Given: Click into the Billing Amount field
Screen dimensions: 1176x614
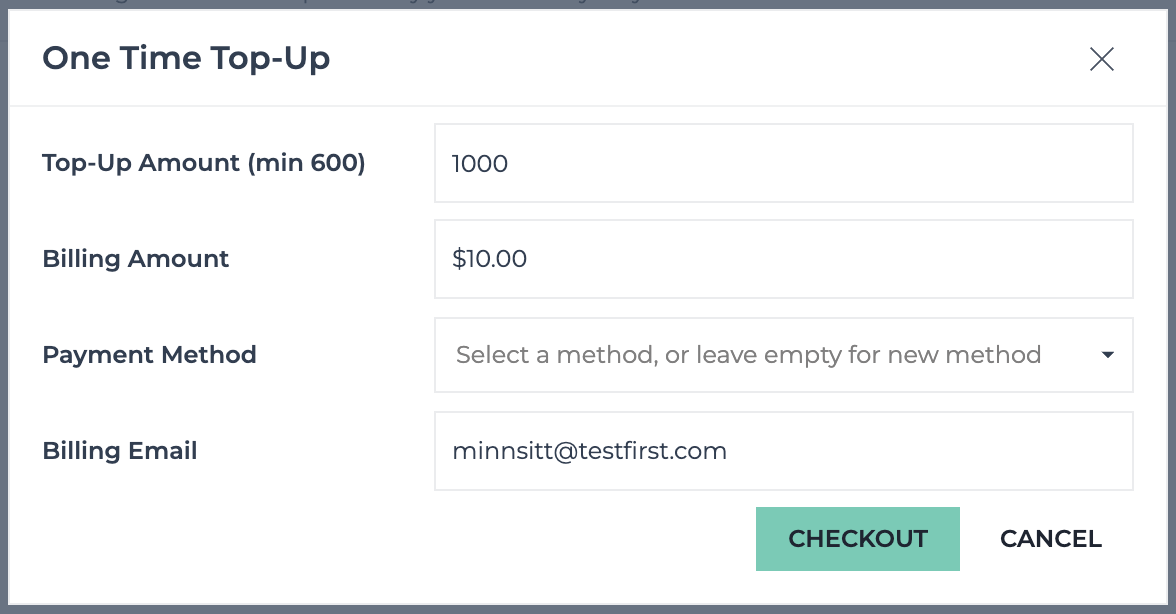Looking at the screenshot, I should click(783, 259).
